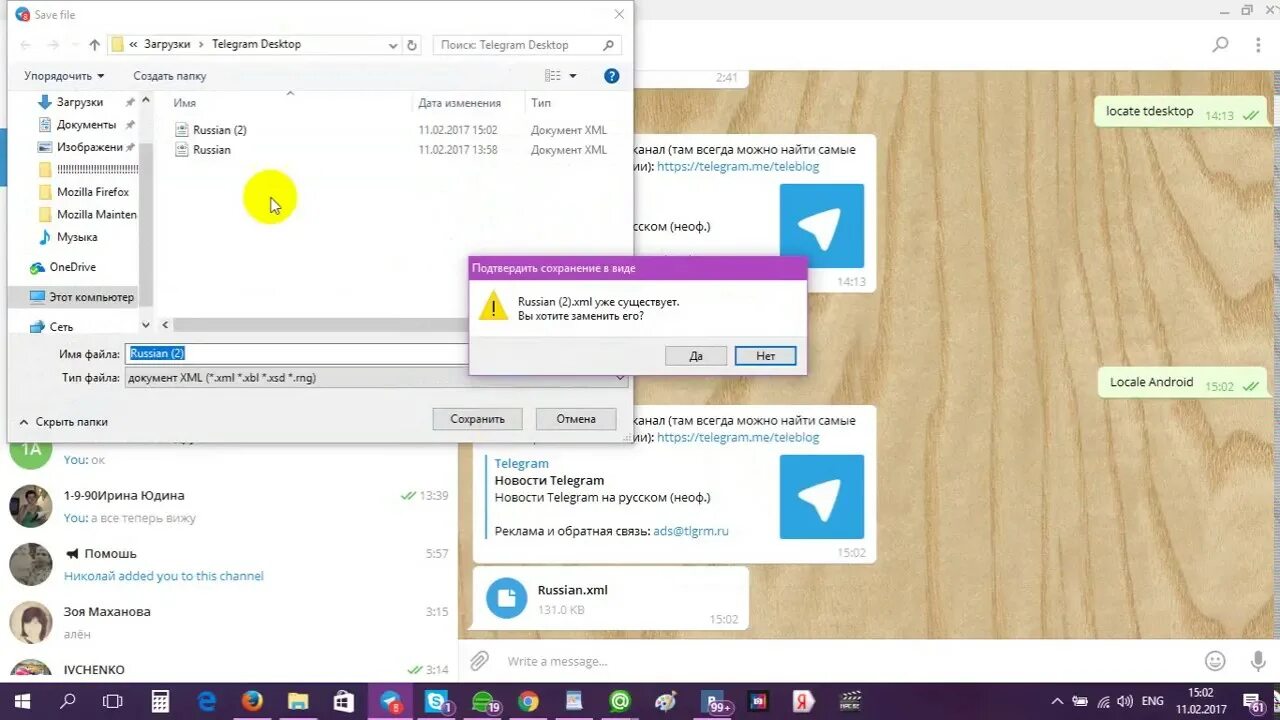
Task: Select Сеть in the navigation pane
Action: [61, 327]
